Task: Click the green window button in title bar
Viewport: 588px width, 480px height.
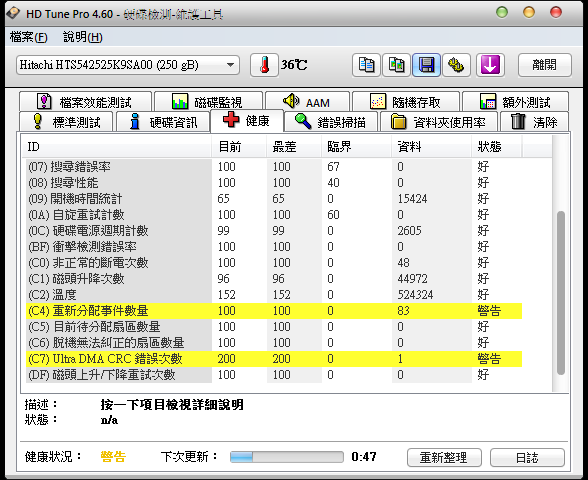Action: pos(502,12)
